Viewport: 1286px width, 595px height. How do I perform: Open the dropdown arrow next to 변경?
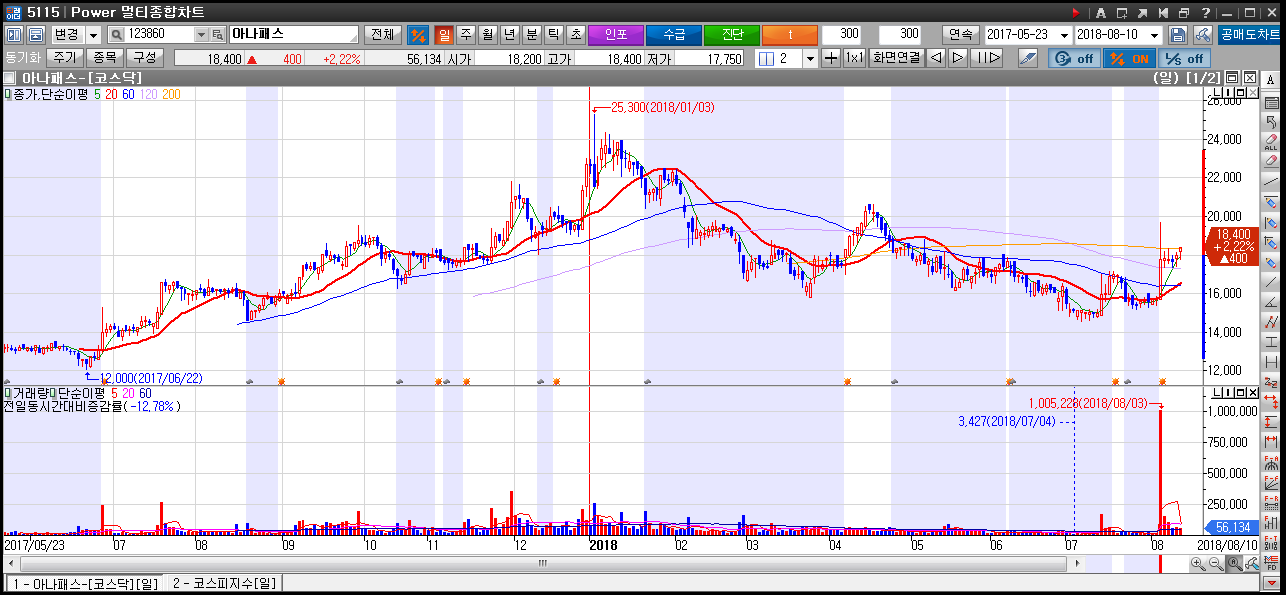pyautogui.click(x=93, y=34)
